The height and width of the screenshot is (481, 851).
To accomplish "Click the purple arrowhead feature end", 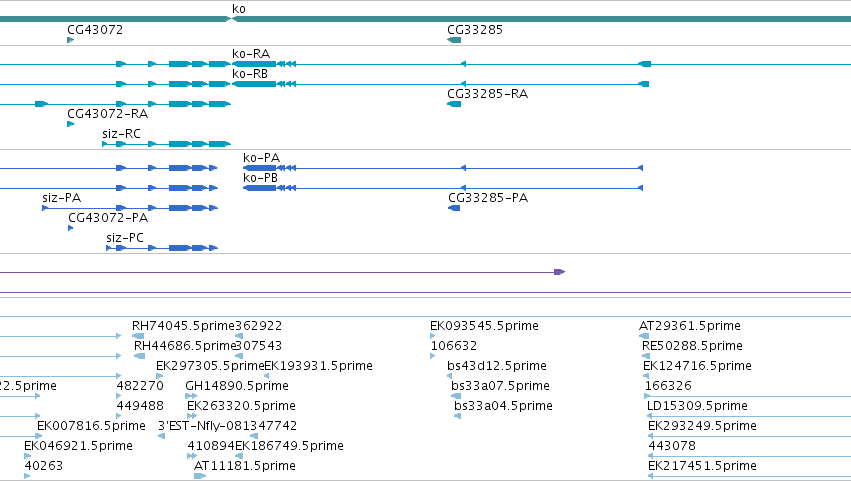I will (560, 272).
